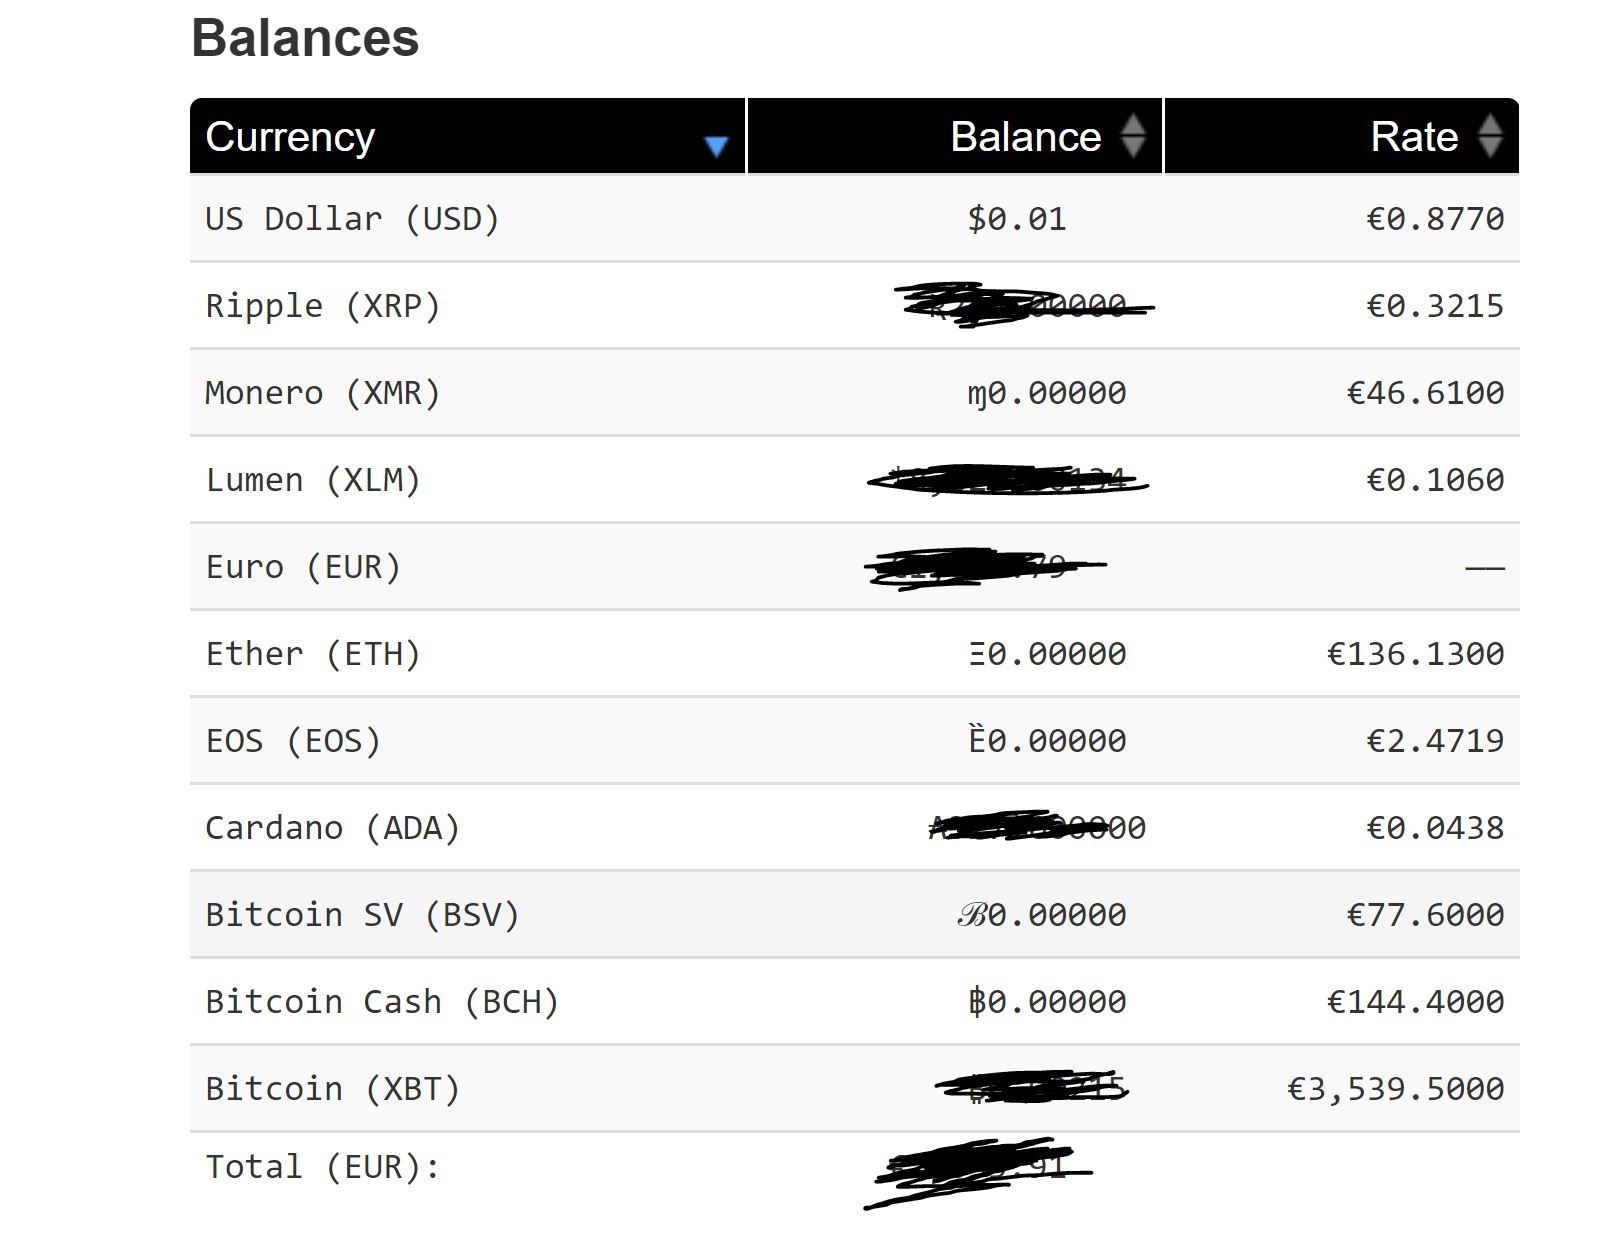Select the Ether (ETH) currency name
Screen dimensions: 1614x1256
coord(313,654)
